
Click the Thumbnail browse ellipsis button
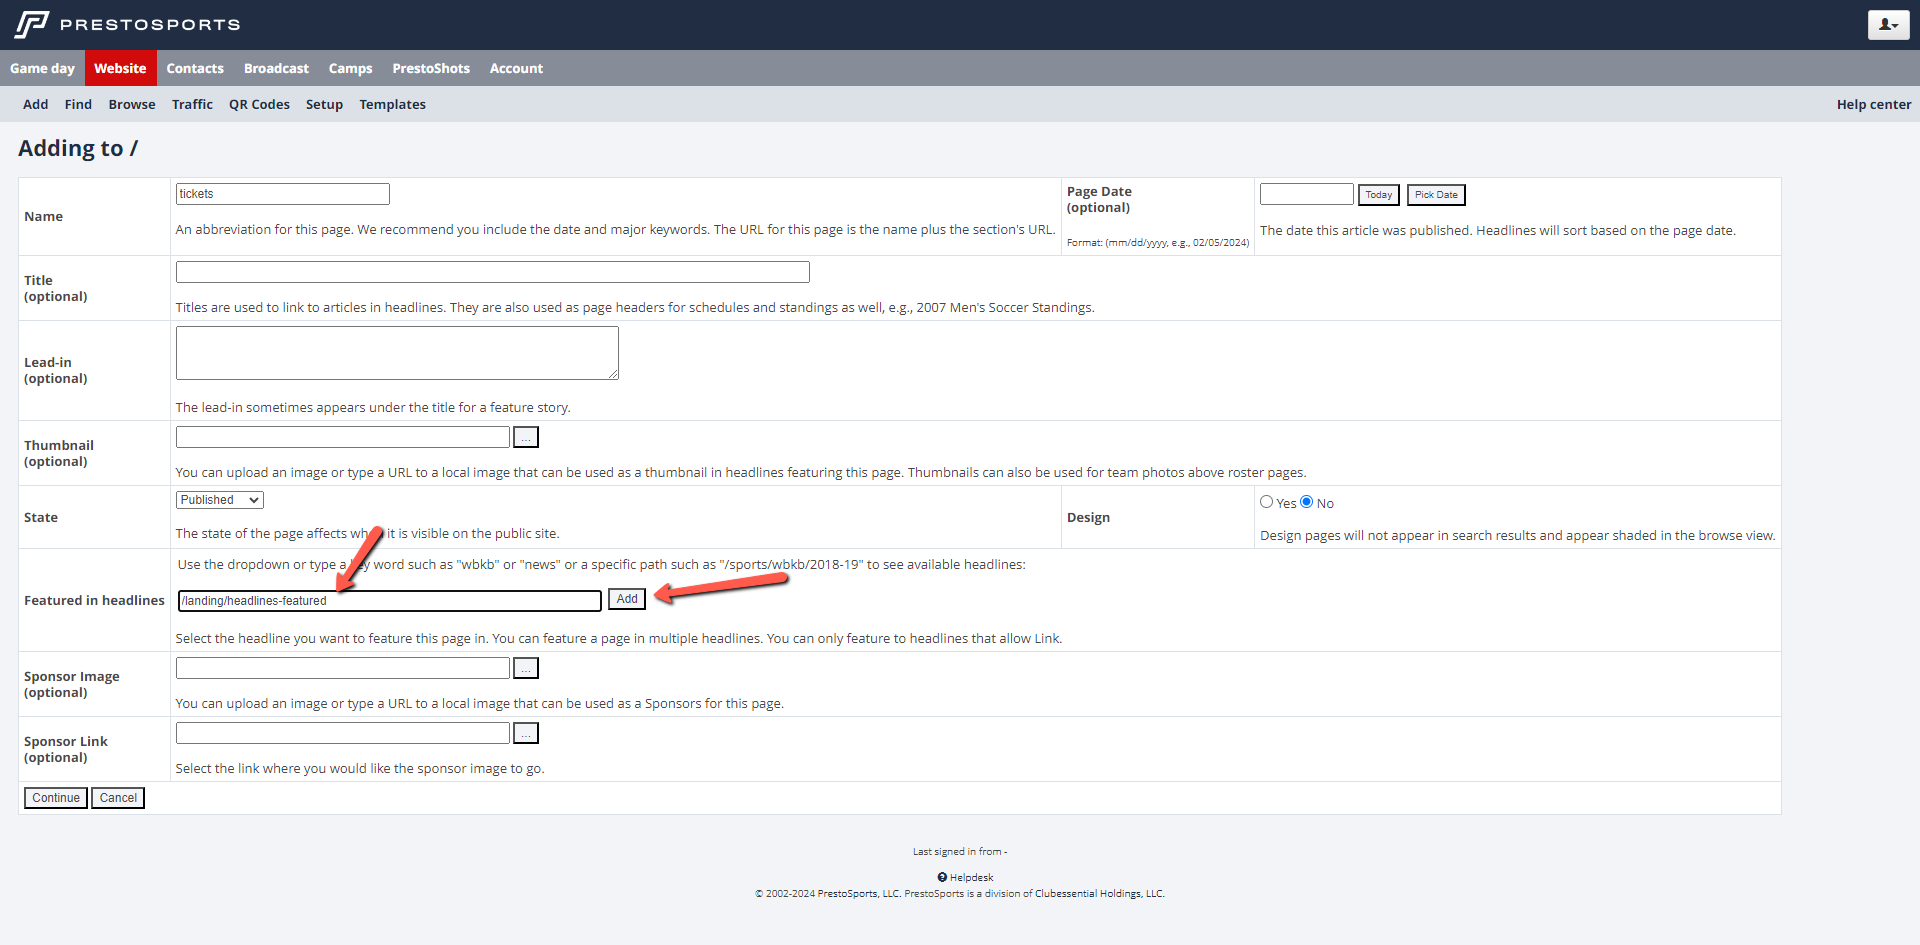[x=525, y=437]
